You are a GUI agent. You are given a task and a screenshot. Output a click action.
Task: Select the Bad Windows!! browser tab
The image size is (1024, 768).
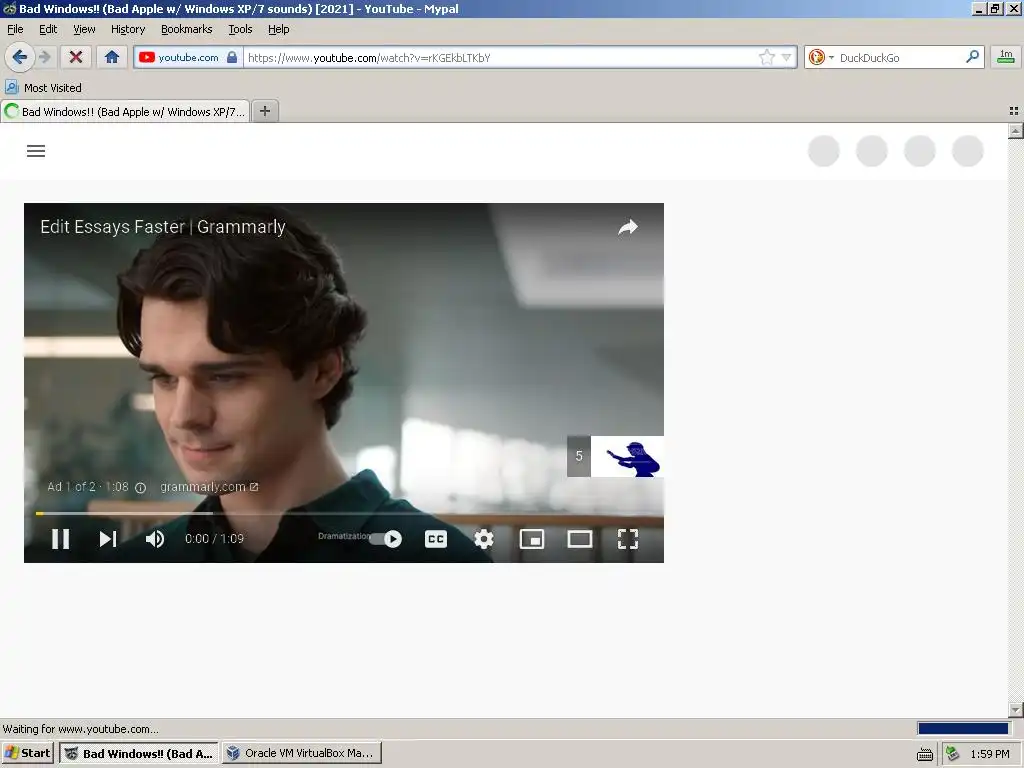[x=125, y=112]
